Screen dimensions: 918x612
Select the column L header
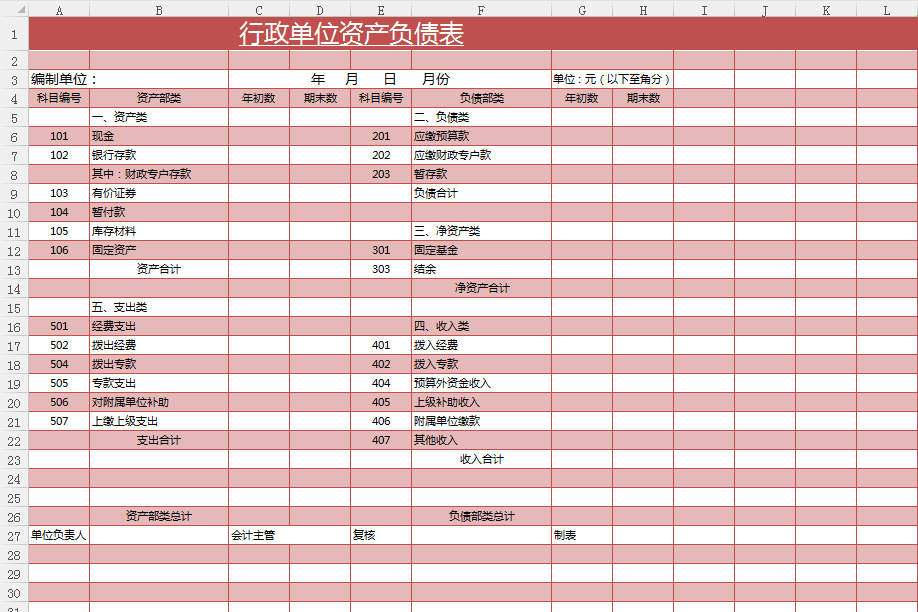[x=886, y=10]
